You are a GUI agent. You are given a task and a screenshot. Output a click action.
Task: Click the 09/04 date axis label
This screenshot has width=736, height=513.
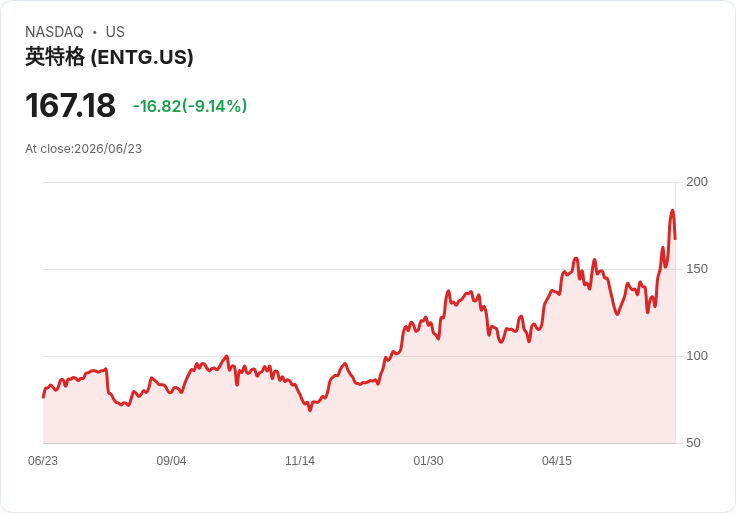pyautogui.click(x=171, y=461)
